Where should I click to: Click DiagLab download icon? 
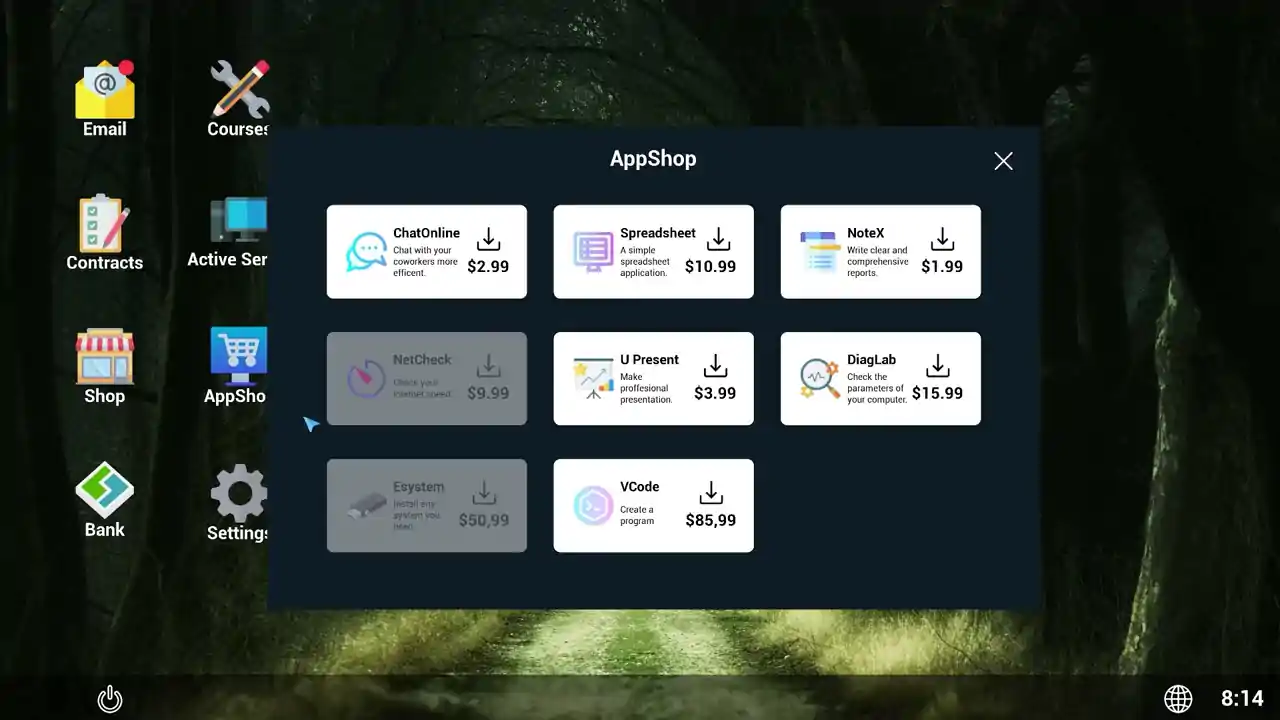pyautogui.click(x=938, y=366)
